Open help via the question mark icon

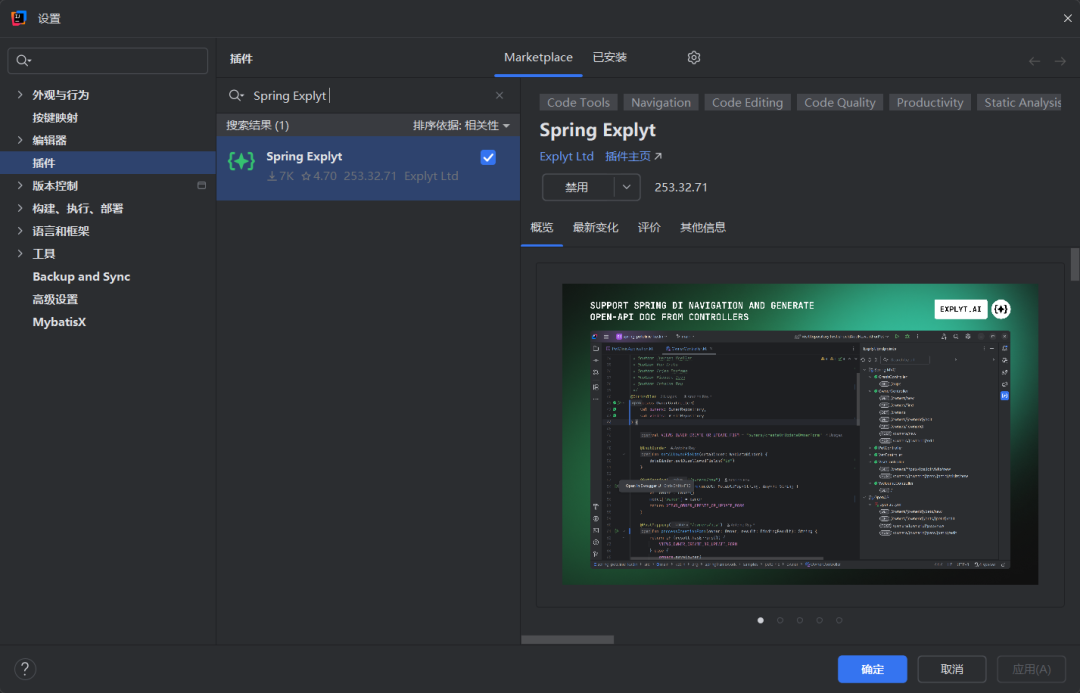(25, 668)
